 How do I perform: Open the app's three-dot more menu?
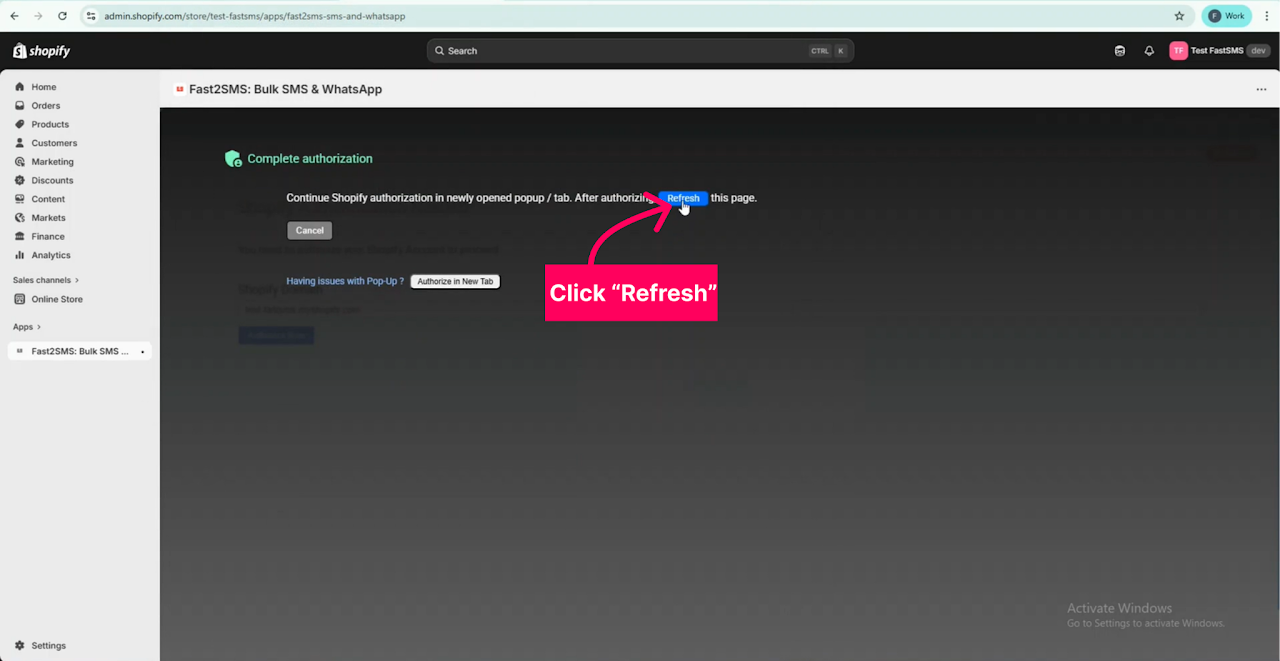click(x=1261, y=90)
